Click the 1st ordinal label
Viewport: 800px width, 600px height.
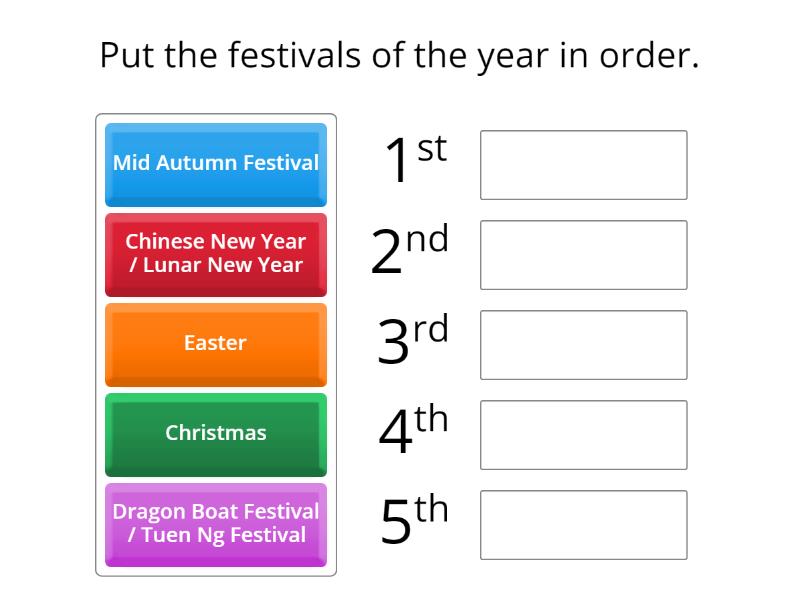(414, 160)
